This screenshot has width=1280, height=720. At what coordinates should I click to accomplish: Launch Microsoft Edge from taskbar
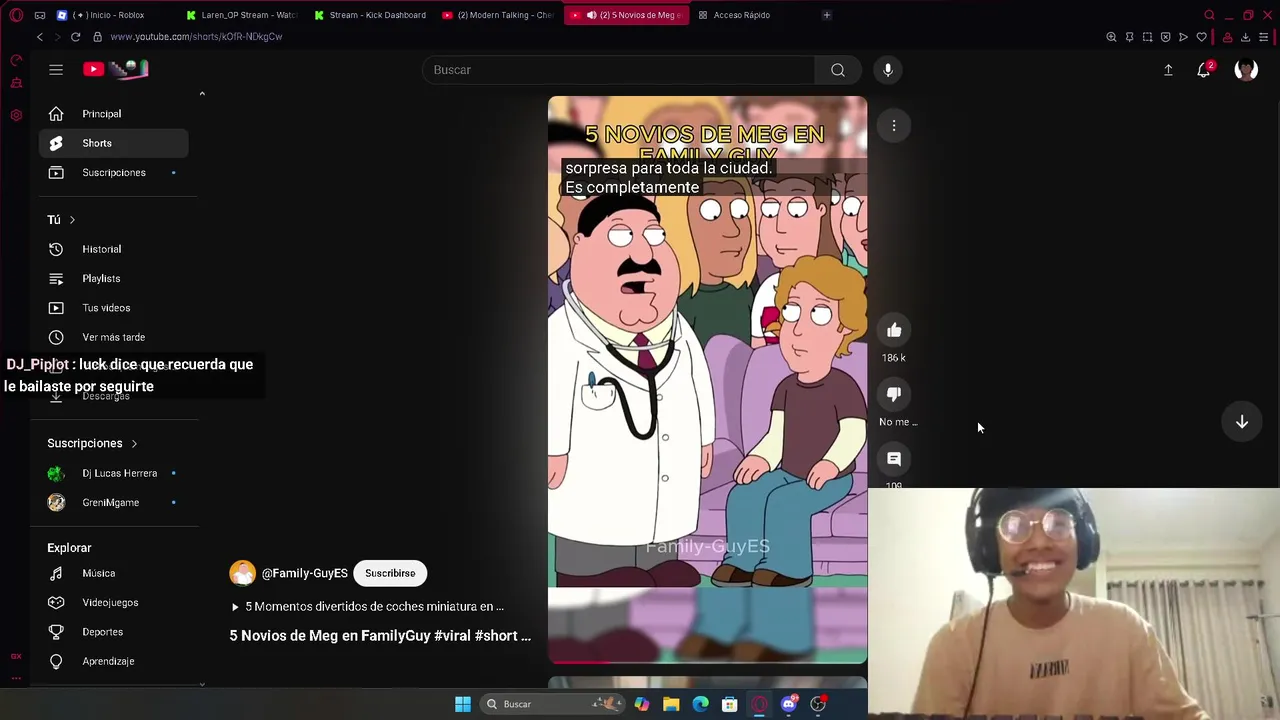[x=700, y=704]
